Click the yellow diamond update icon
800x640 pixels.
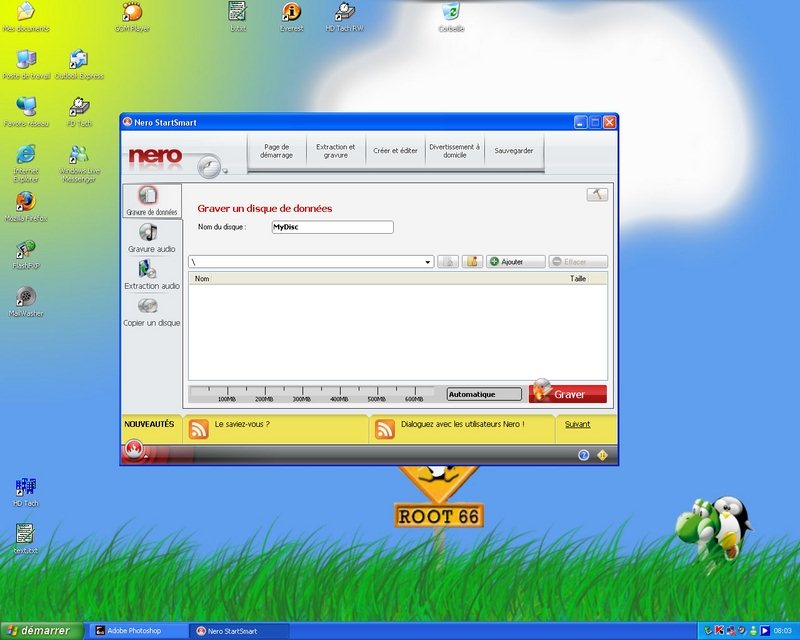click(x=602, y=455)
